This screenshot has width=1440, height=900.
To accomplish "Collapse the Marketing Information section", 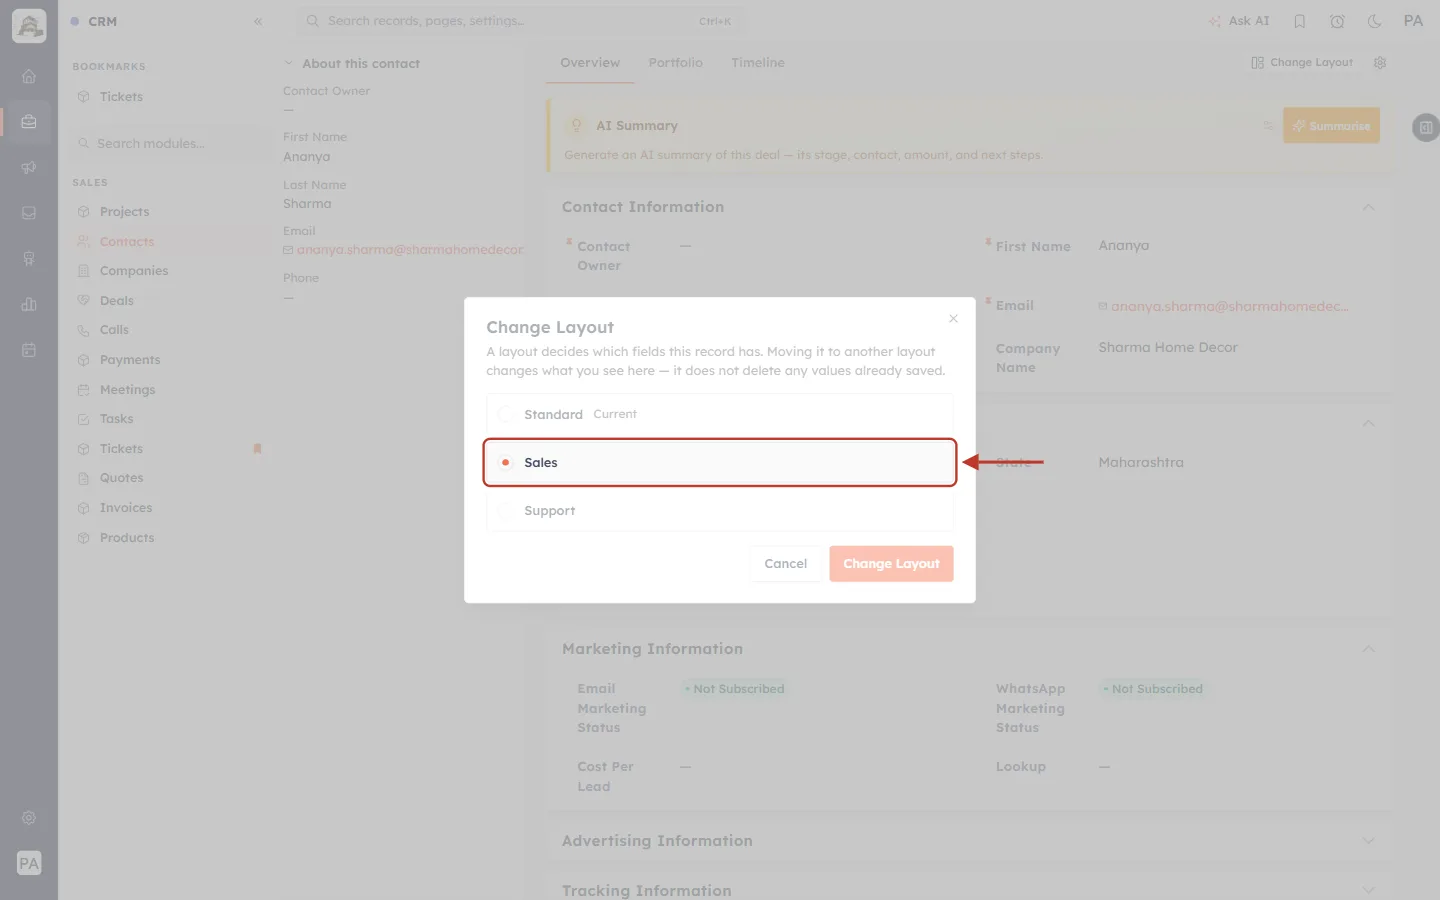I will click(x=1368, y=649).
